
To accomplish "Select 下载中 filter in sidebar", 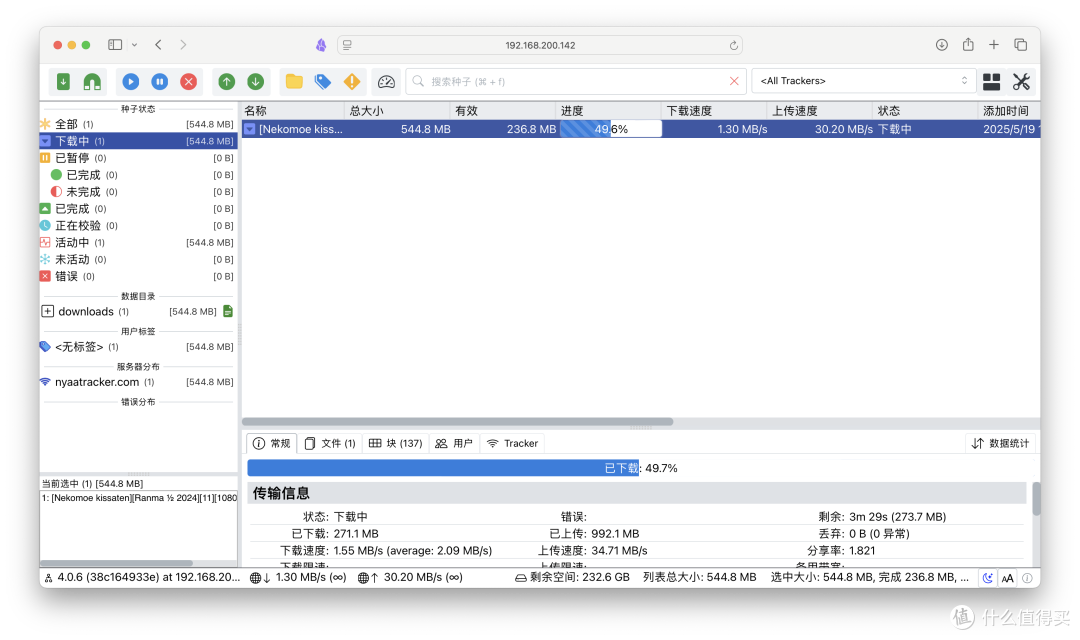I will (x=138, y=141).
